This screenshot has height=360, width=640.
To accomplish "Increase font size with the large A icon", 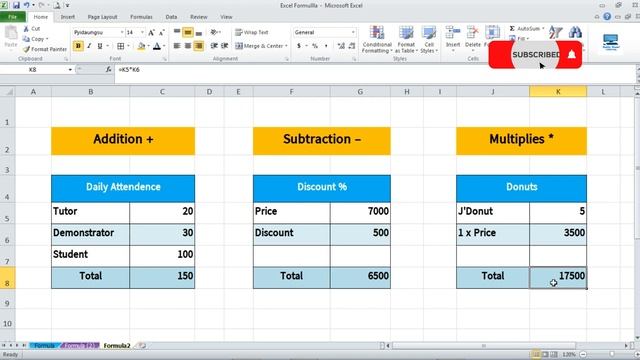I will [151, 33].
